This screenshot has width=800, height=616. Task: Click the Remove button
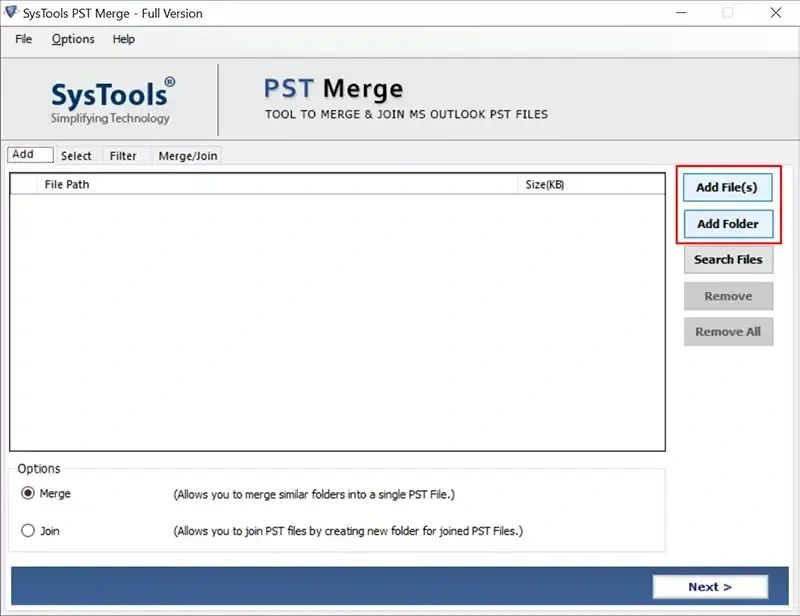coord(728,296)
